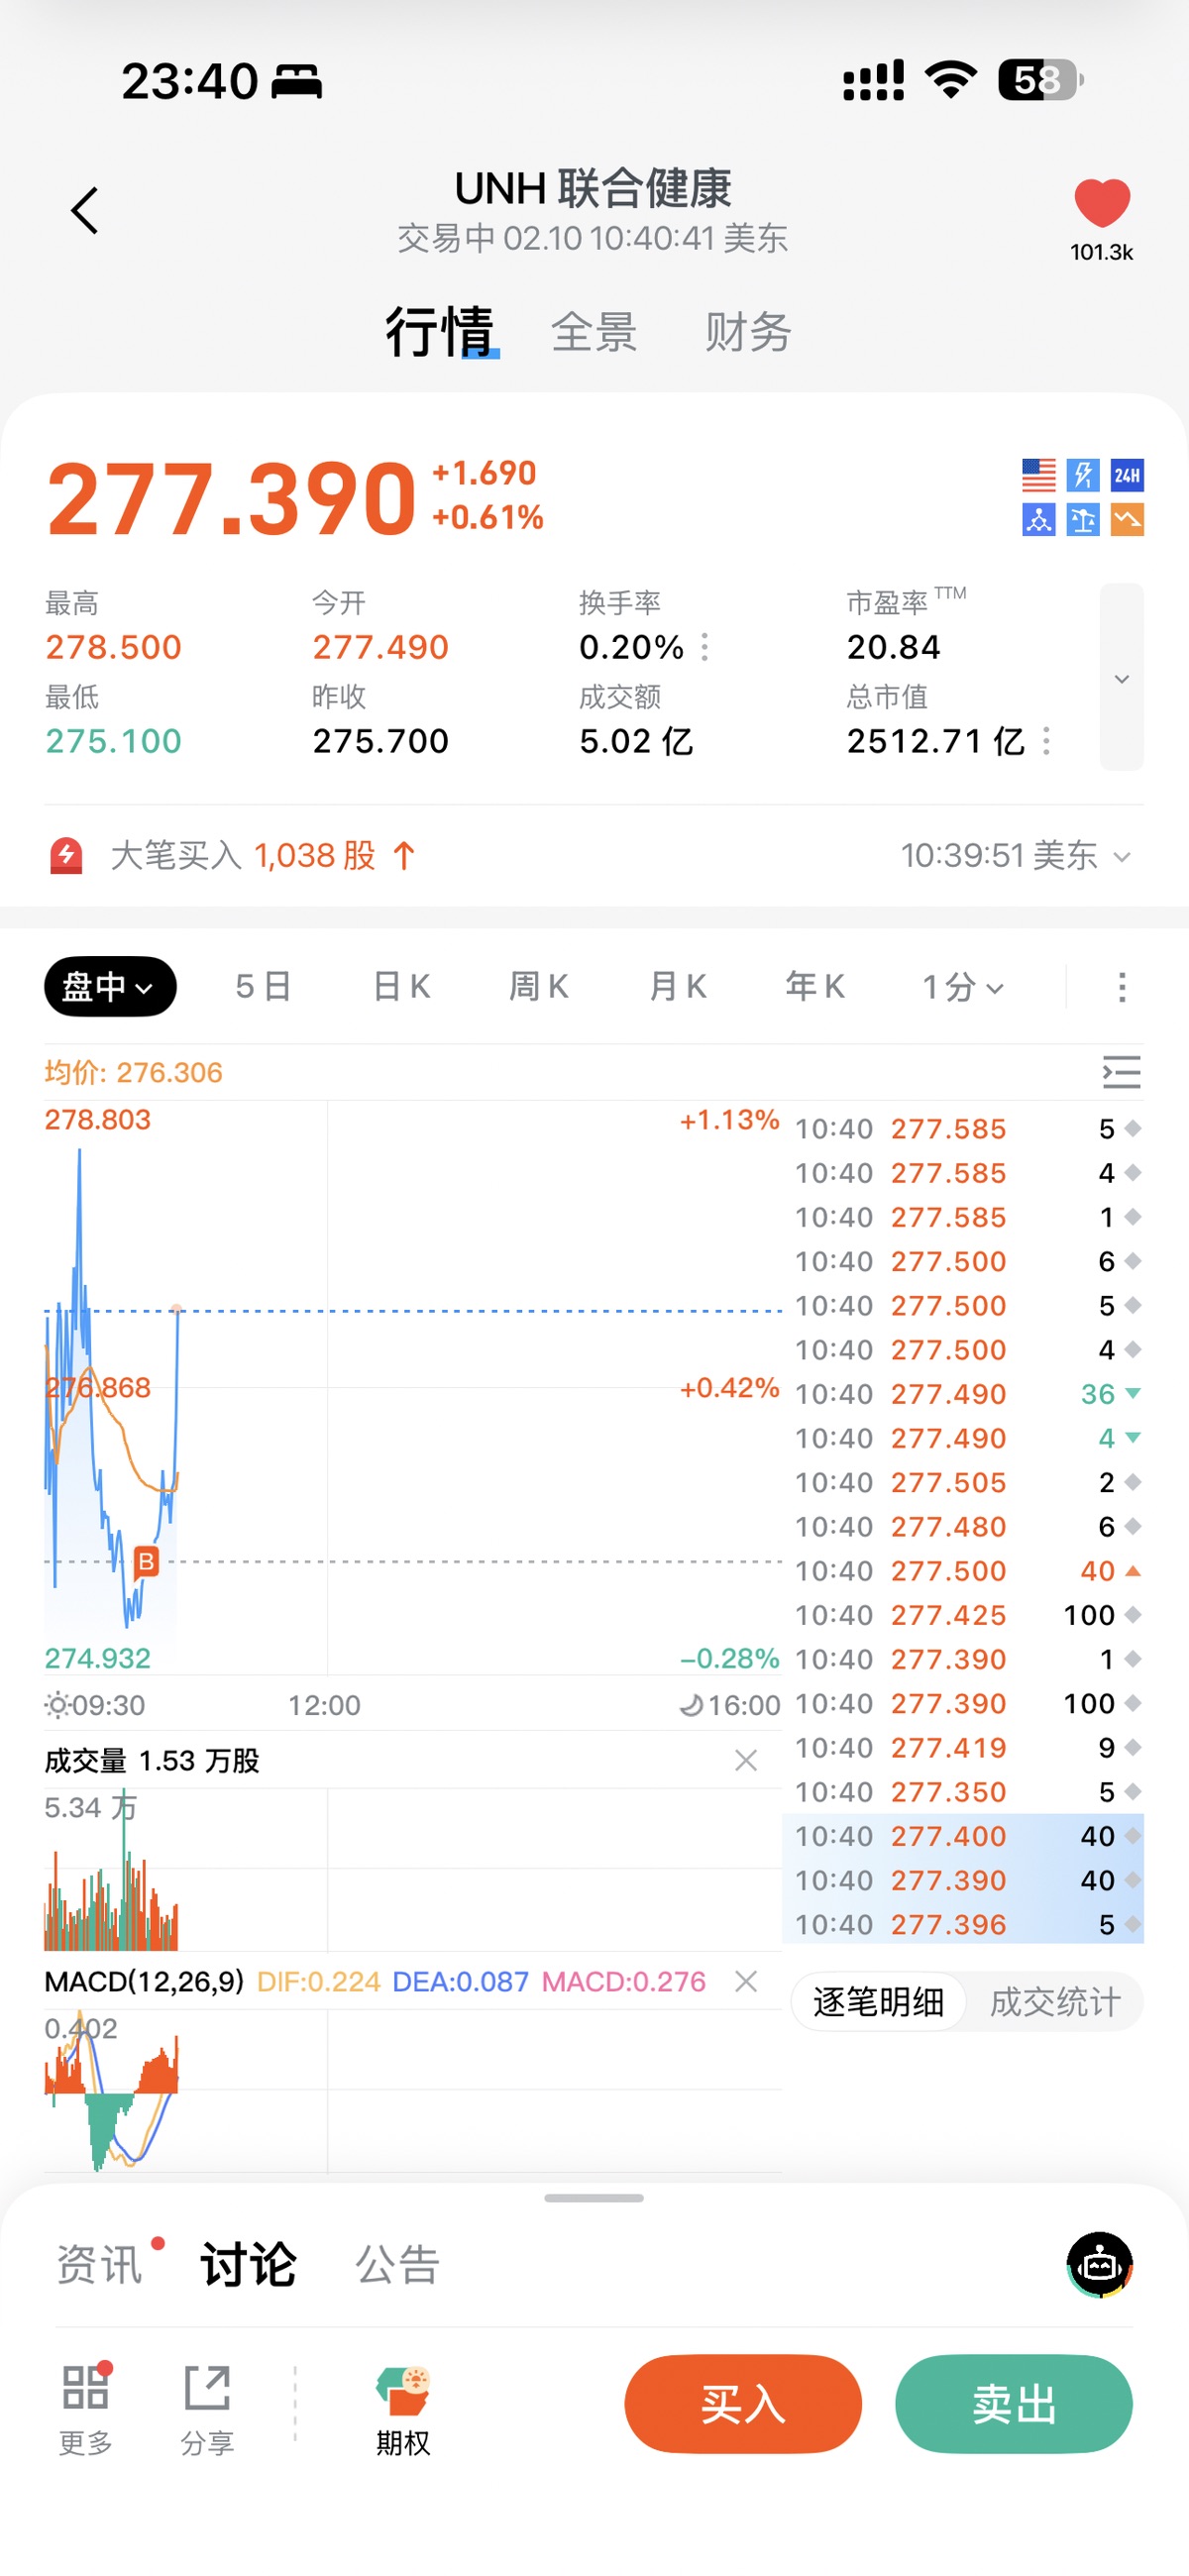The image size is (1189, 2576).
Task: Open the trade list layout icon
Action: point(1121,1072)
